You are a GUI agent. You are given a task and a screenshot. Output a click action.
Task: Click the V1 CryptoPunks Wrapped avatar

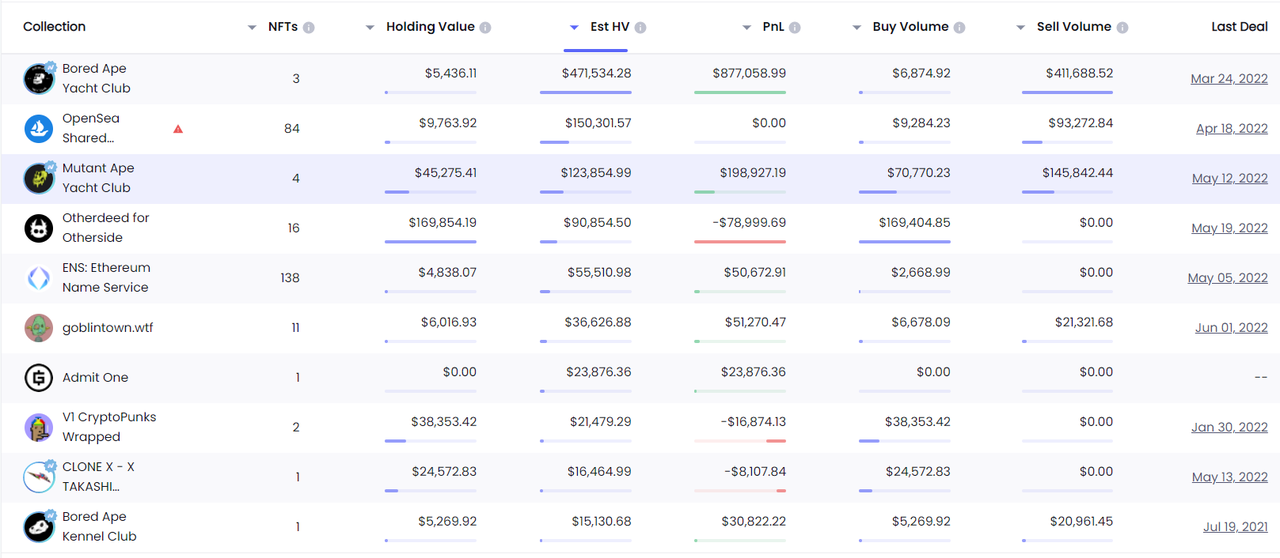39,427
